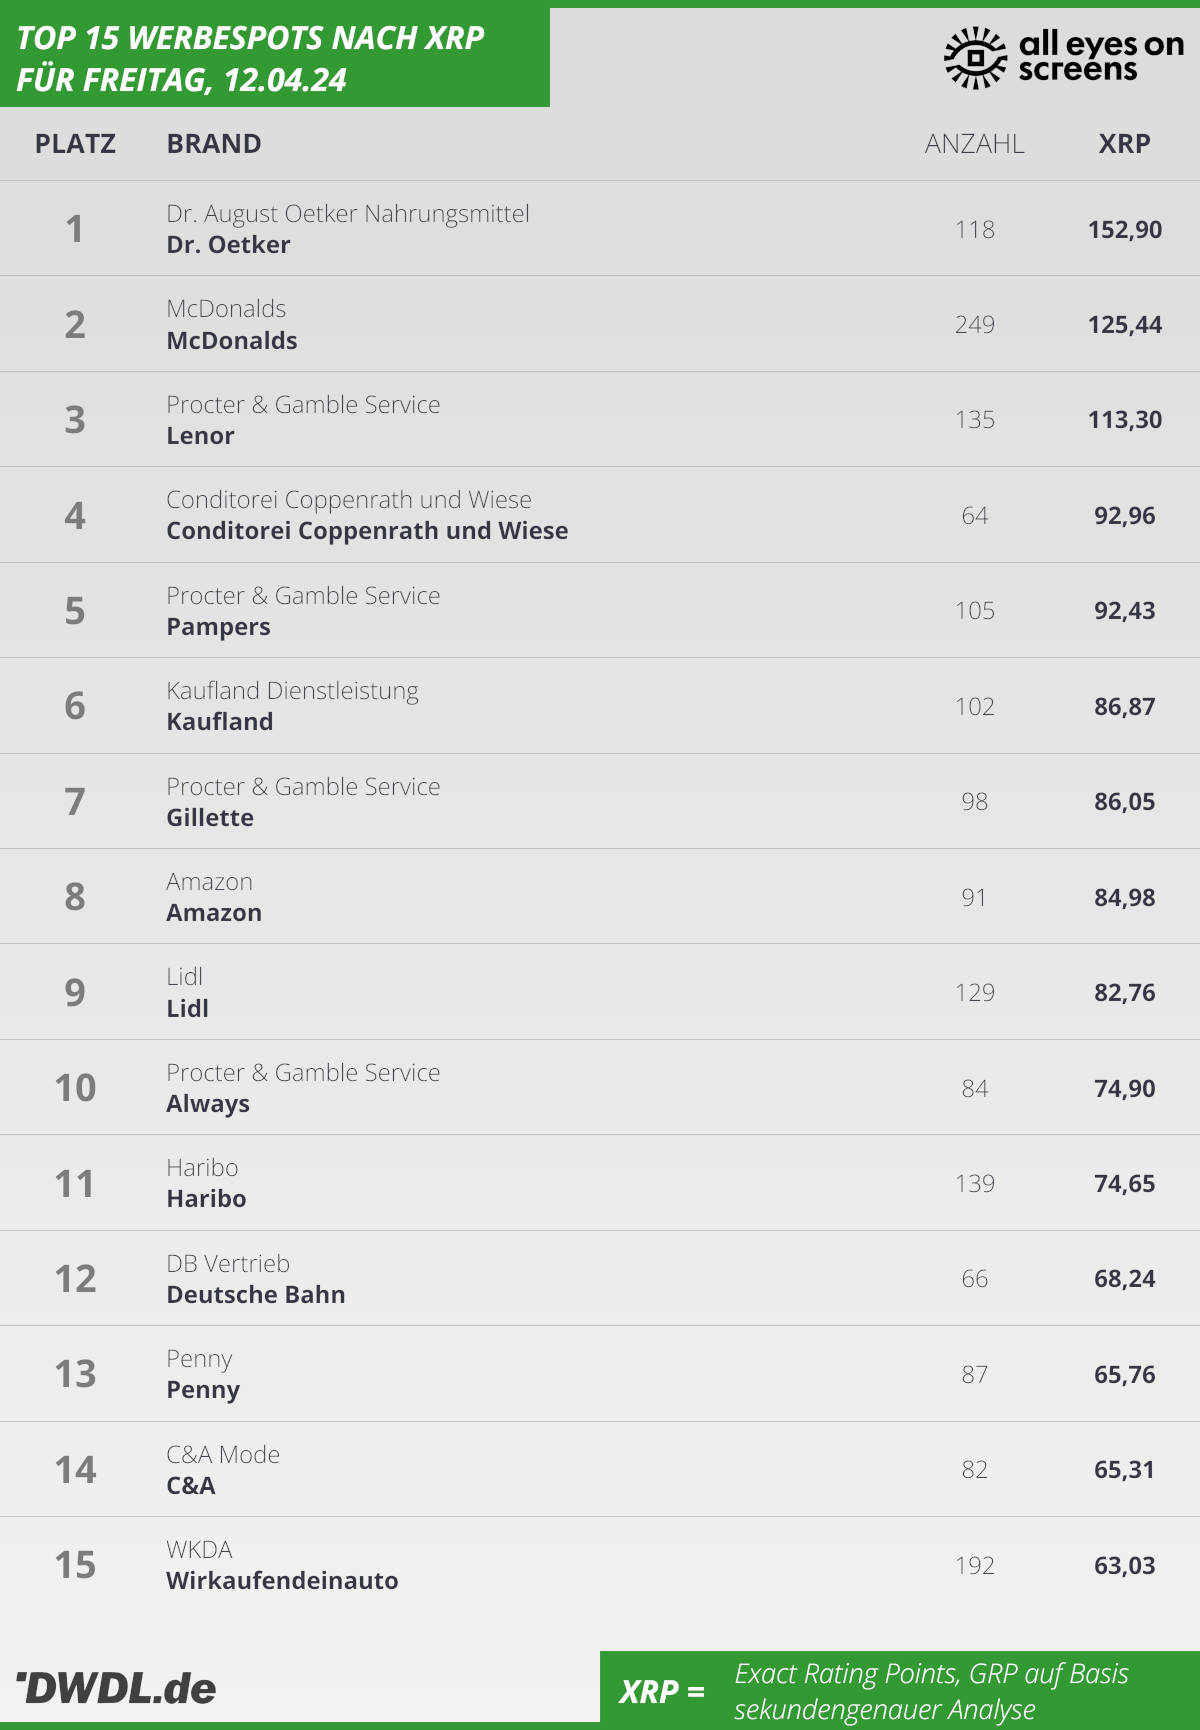Viewport: 1200px width, 1730px height.
Task: Select Lidl spot count 129
Action: [975, 993]
